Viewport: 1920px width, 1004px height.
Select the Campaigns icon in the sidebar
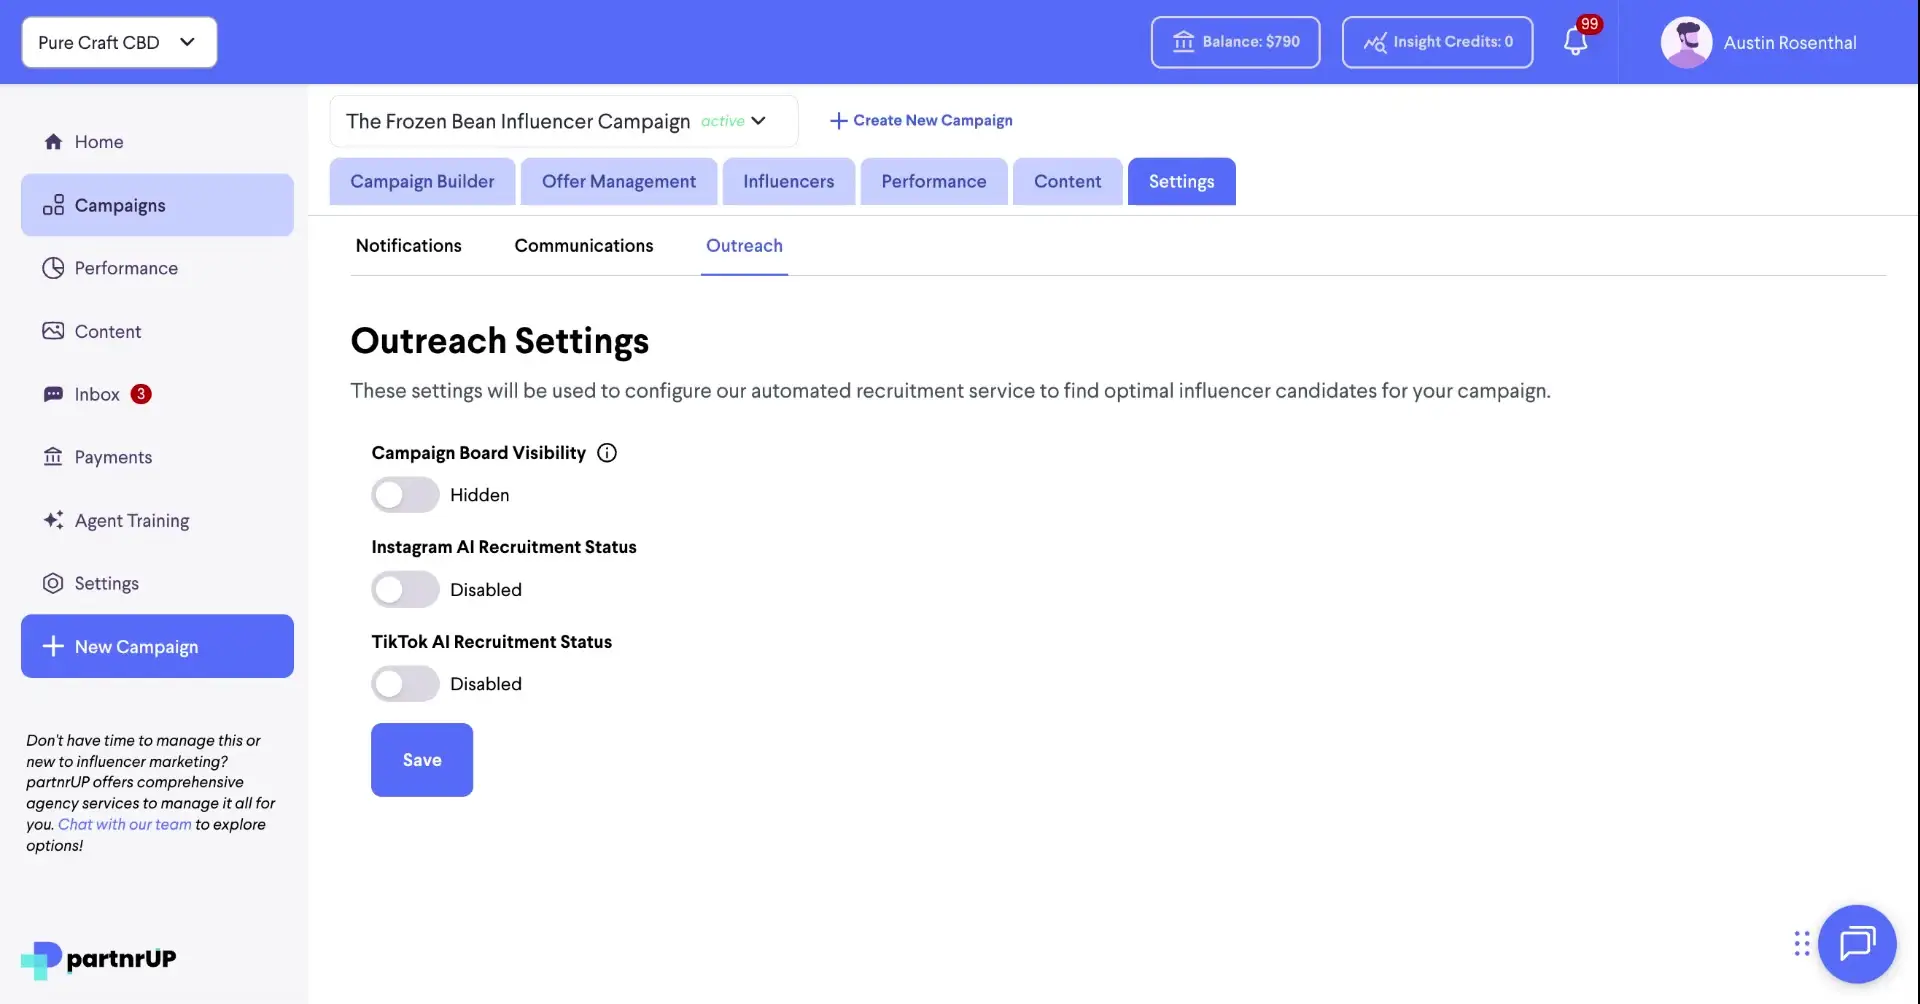pos(53,204)
